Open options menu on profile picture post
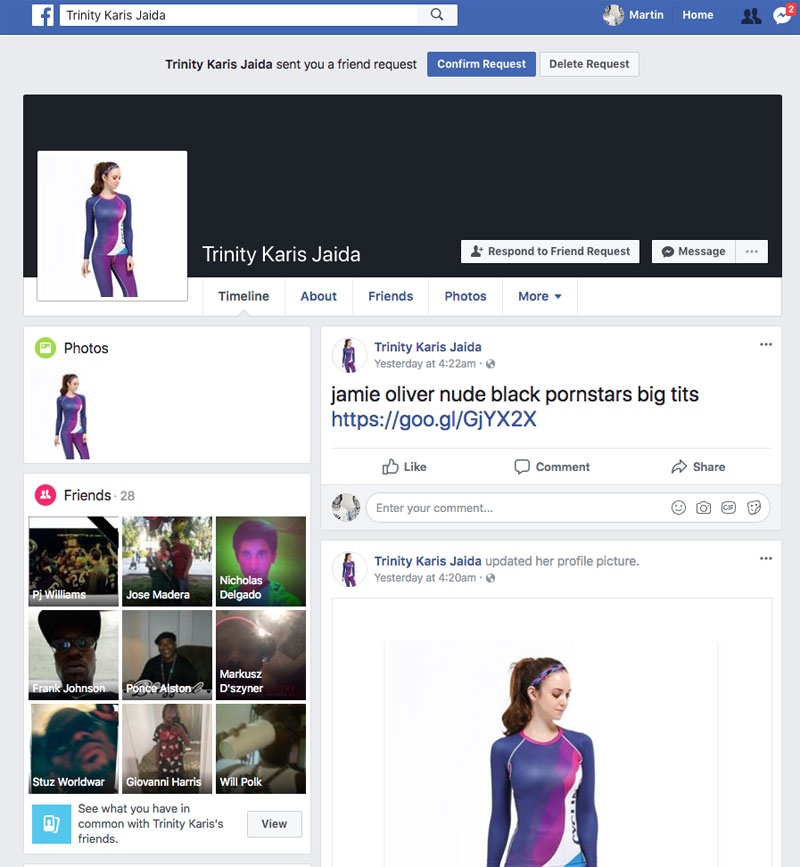 766,559
